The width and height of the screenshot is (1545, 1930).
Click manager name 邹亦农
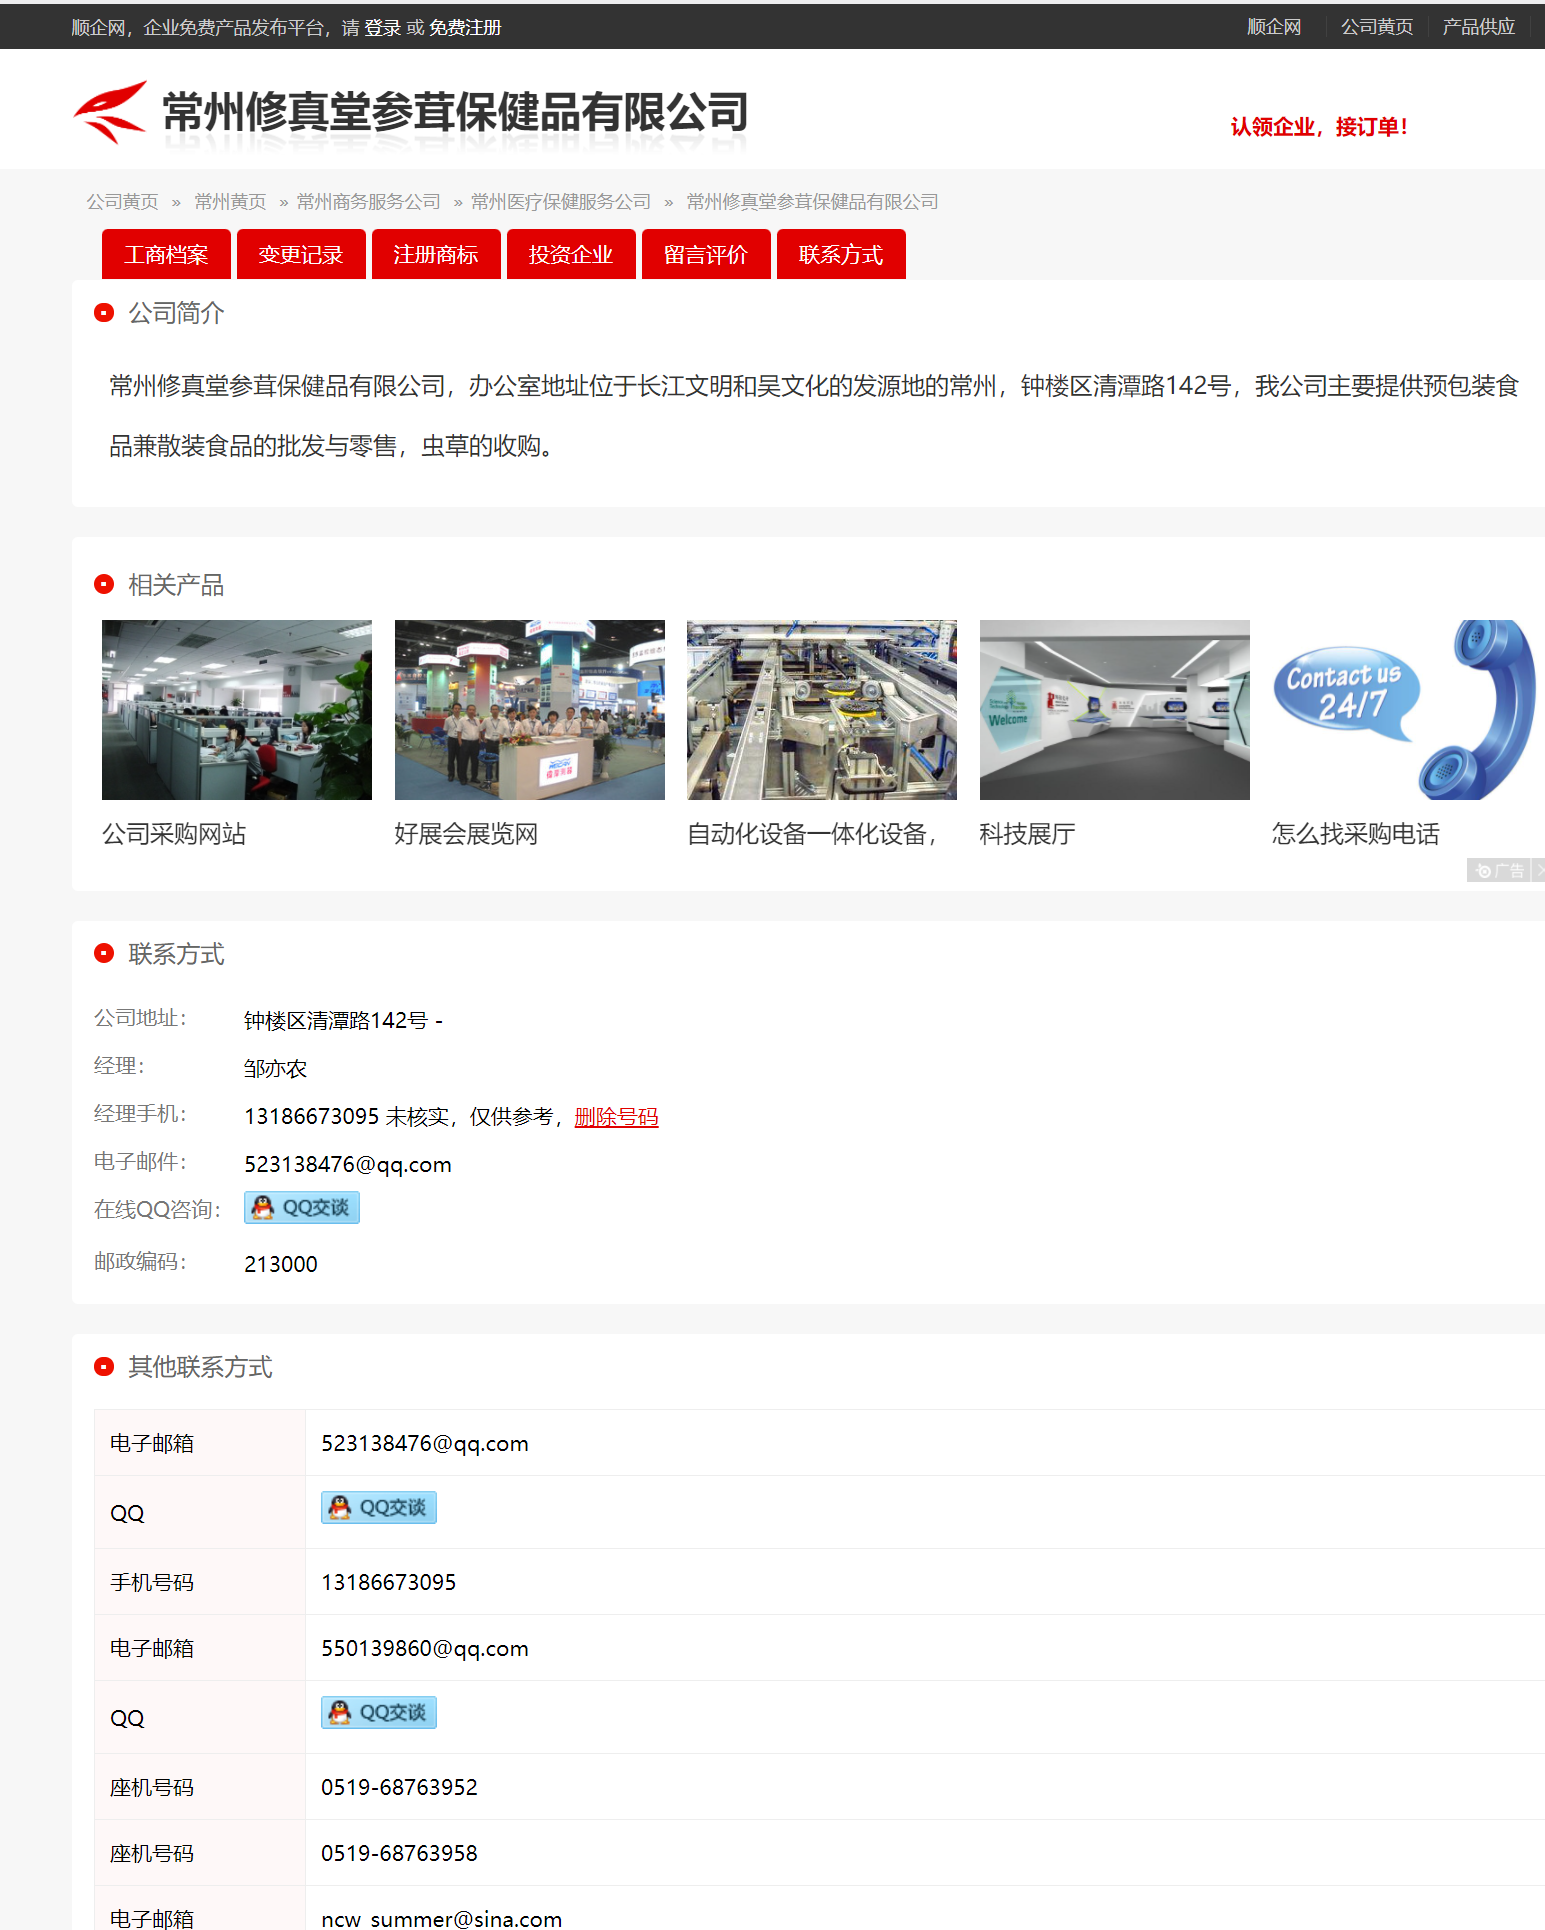(275, 1069)
